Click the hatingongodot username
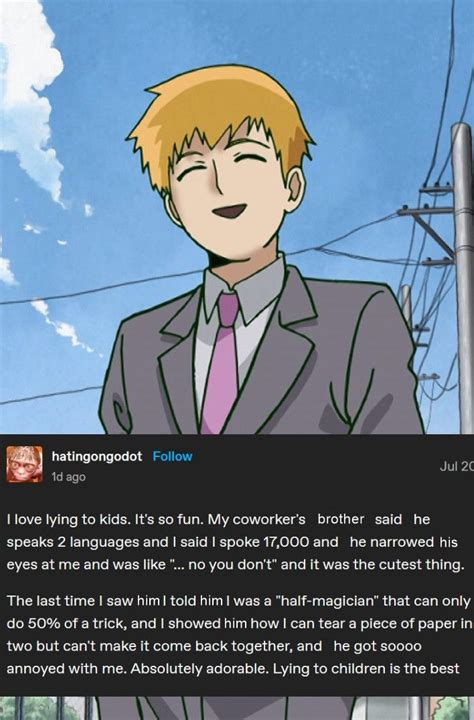The height and width of the screenshot is (720, 474). [x=97, y=456]
